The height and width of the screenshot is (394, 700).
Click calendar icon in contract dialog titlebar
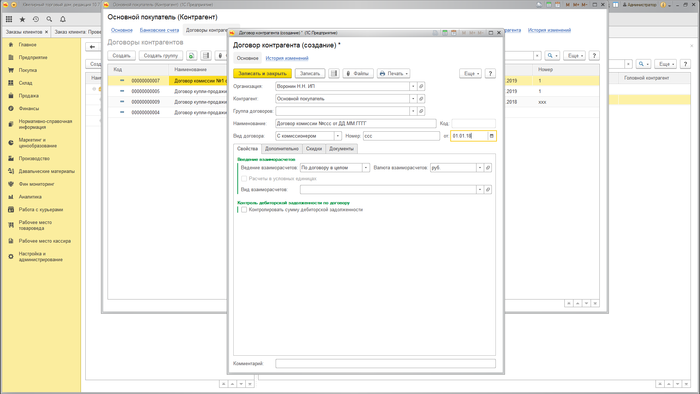tap(454, 33)
